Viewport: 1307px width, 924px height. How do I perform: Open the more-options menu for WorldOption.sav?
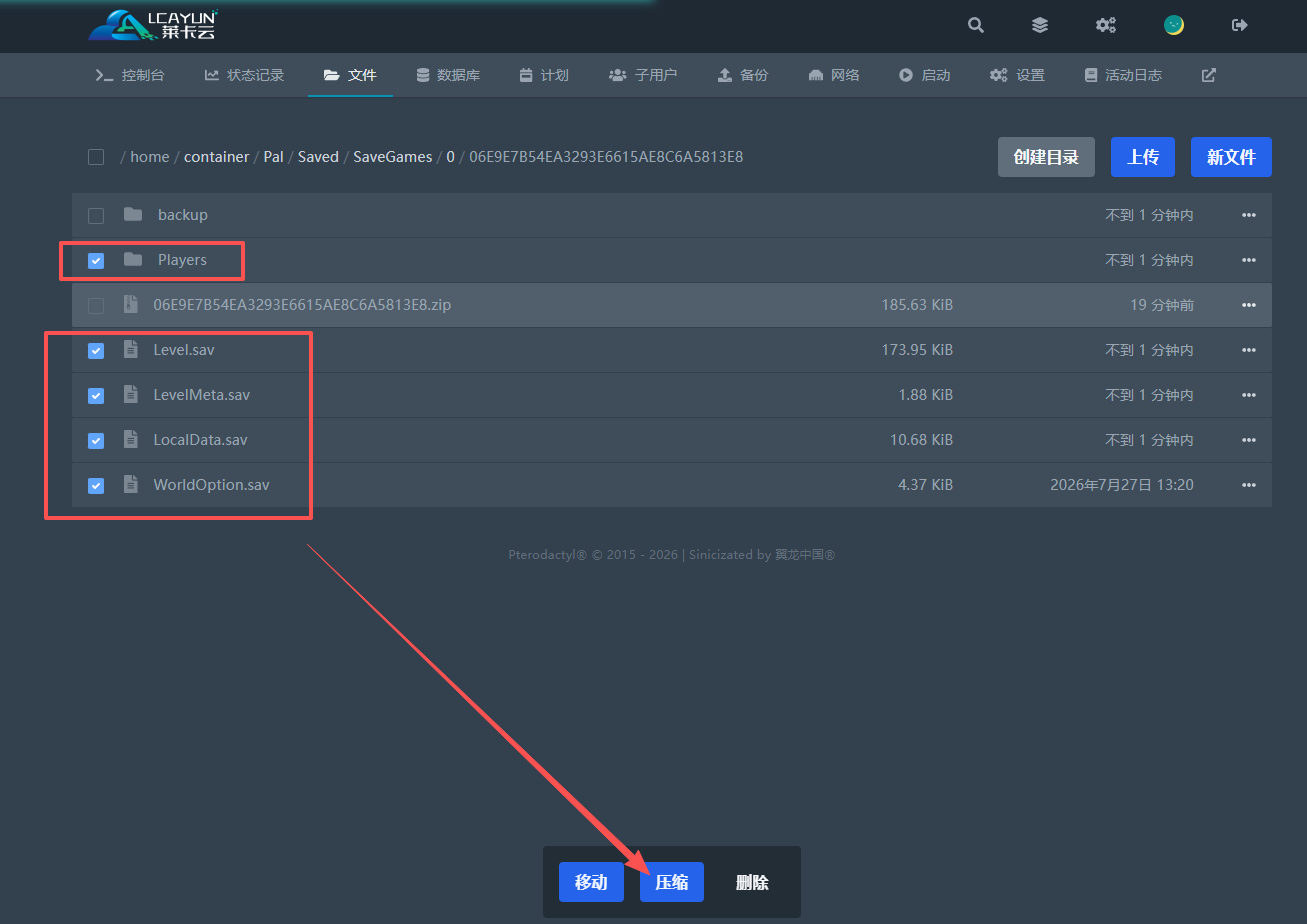(1248, 485)
